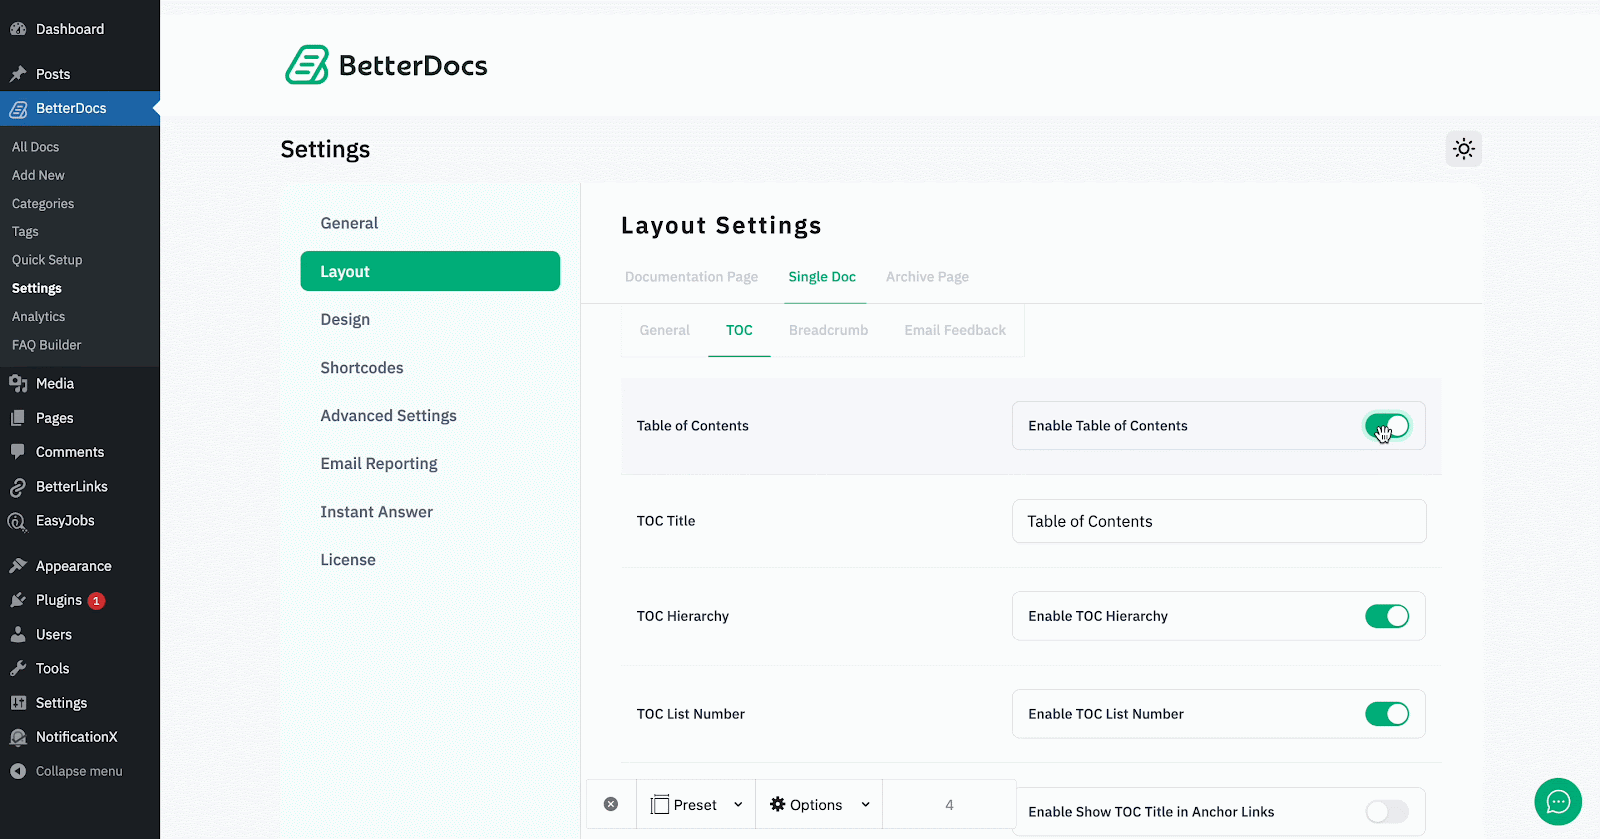Click the NotificationX sidebar icon
The height and width of the screenshot is (839, 1600).
point(18,737)
